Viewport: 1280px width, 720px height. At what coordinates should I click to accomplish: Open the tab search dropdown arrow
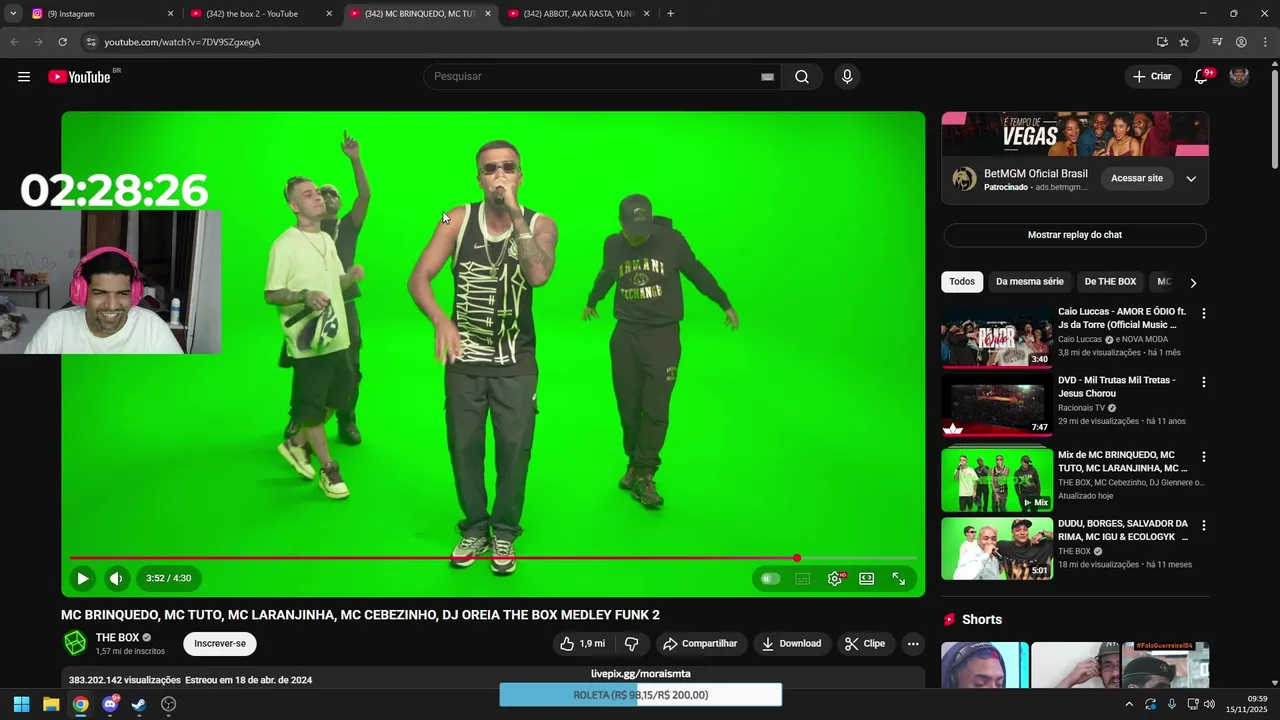(x=13, y=14)
